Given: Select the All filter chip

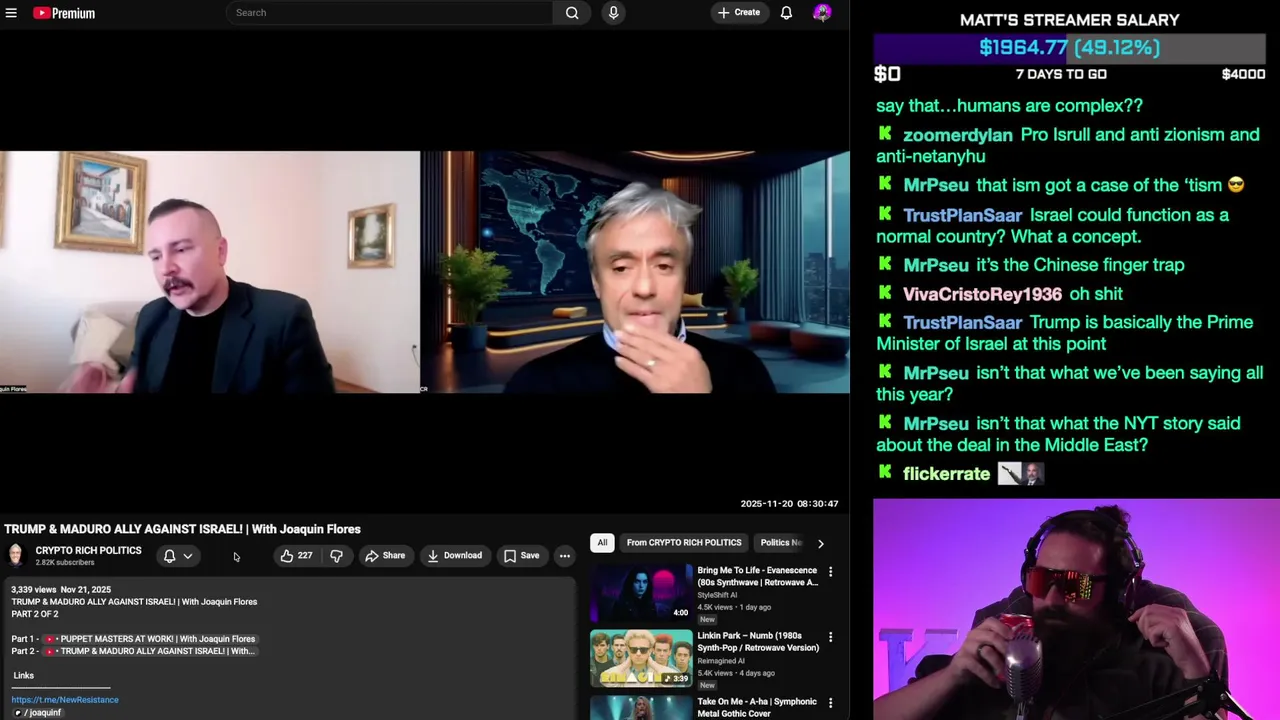Looking at the screenshot, I should click(x=602, y=543).
